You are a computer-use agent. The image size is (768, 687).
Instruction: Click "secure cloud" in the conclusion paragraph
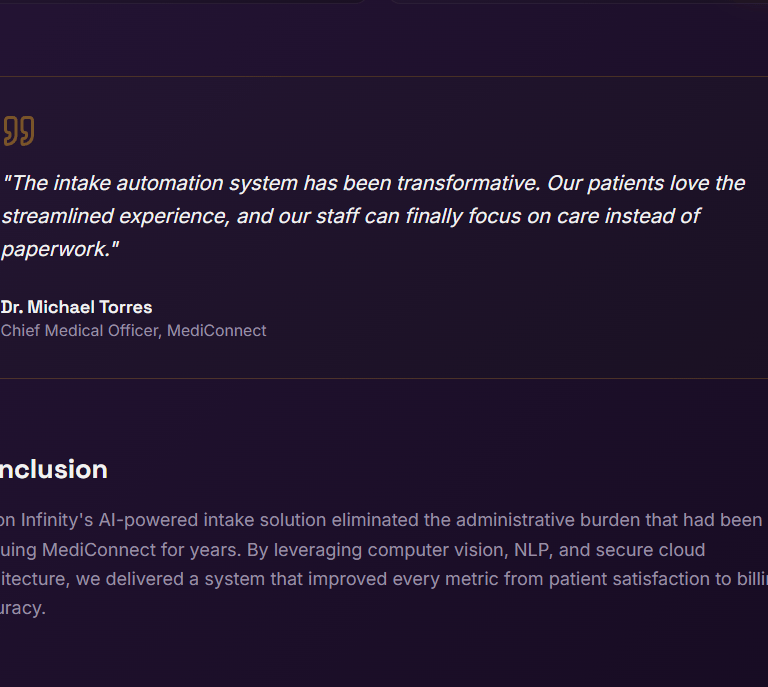pyautogui.click(x=655, y=550)
